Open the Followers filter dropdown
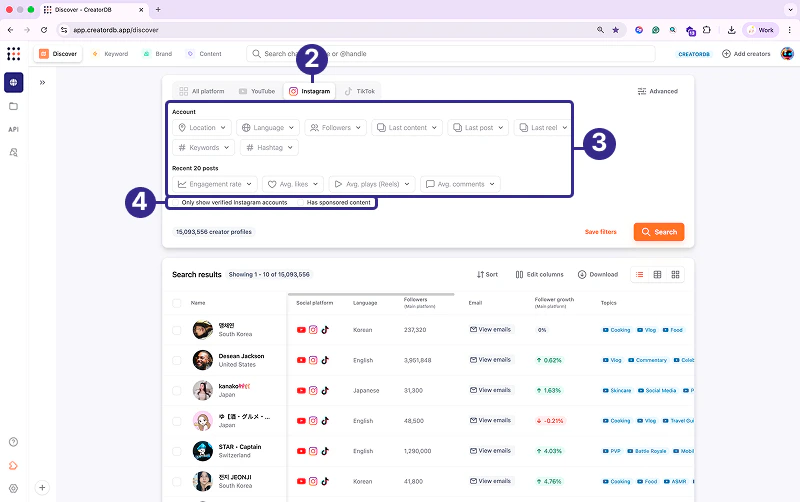 336,128
